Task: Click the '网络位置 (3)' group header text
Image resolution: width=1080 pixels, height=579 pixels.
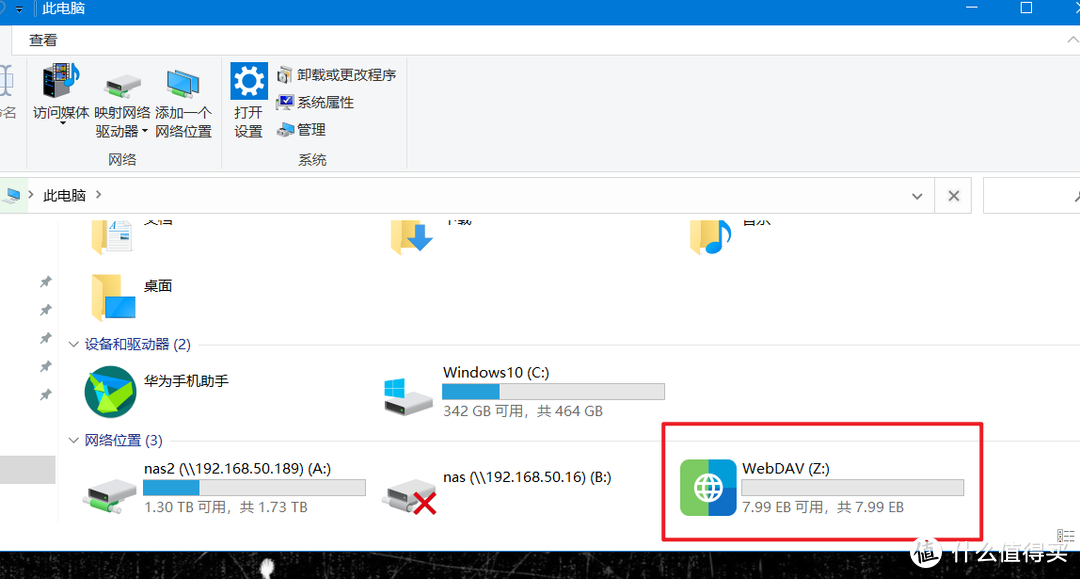Action: [123, 441]
